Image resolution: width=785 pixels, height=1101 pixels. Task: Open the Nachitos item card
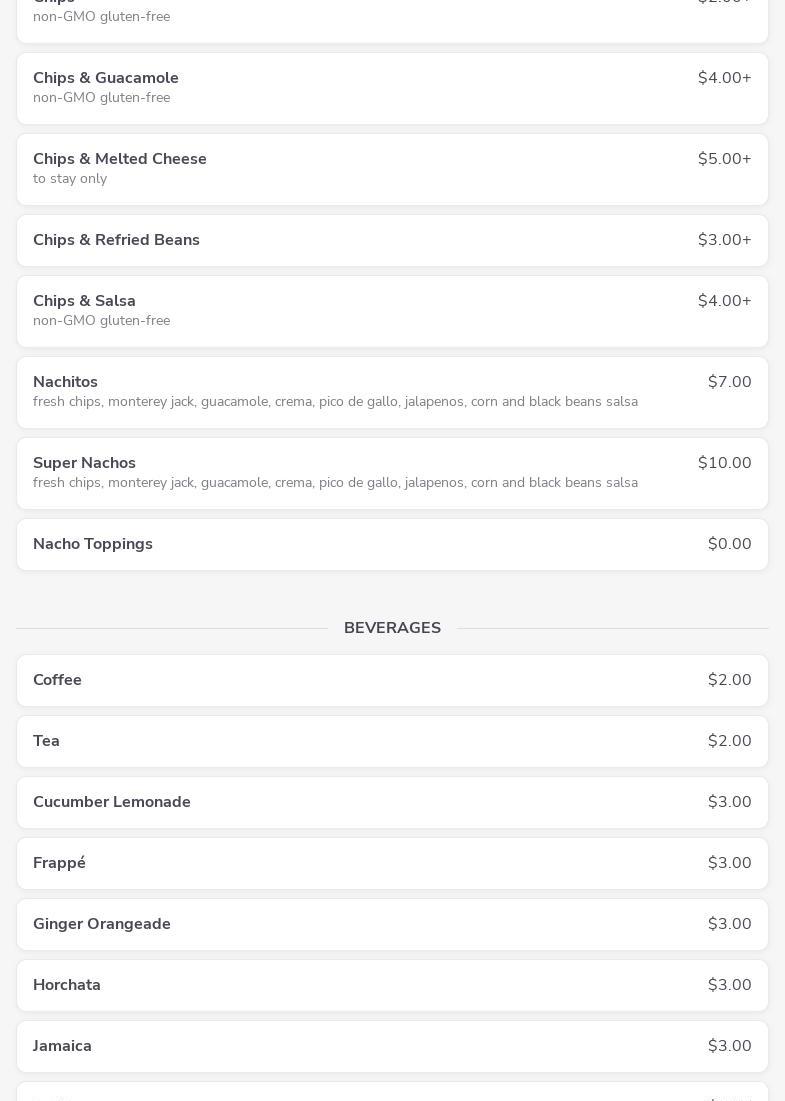pyautogui.click(x=66, y=382)
